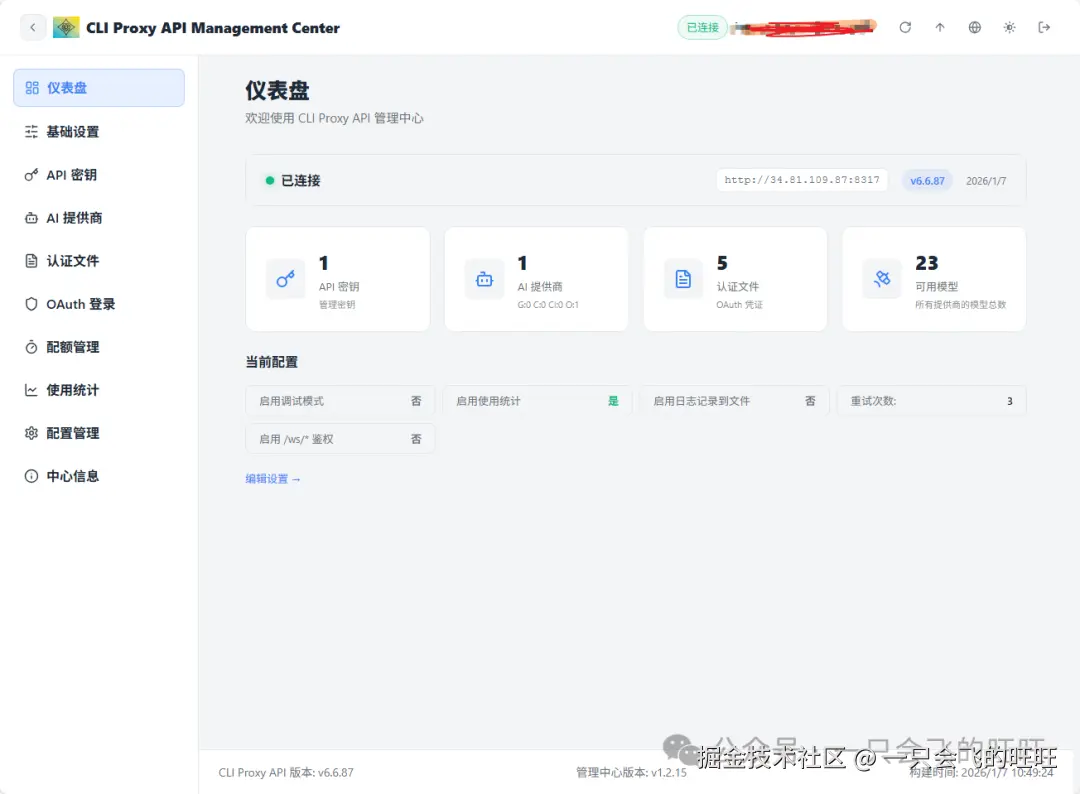
Task: Click the key icon on API 密钥 card
Action: click(285, 279)
